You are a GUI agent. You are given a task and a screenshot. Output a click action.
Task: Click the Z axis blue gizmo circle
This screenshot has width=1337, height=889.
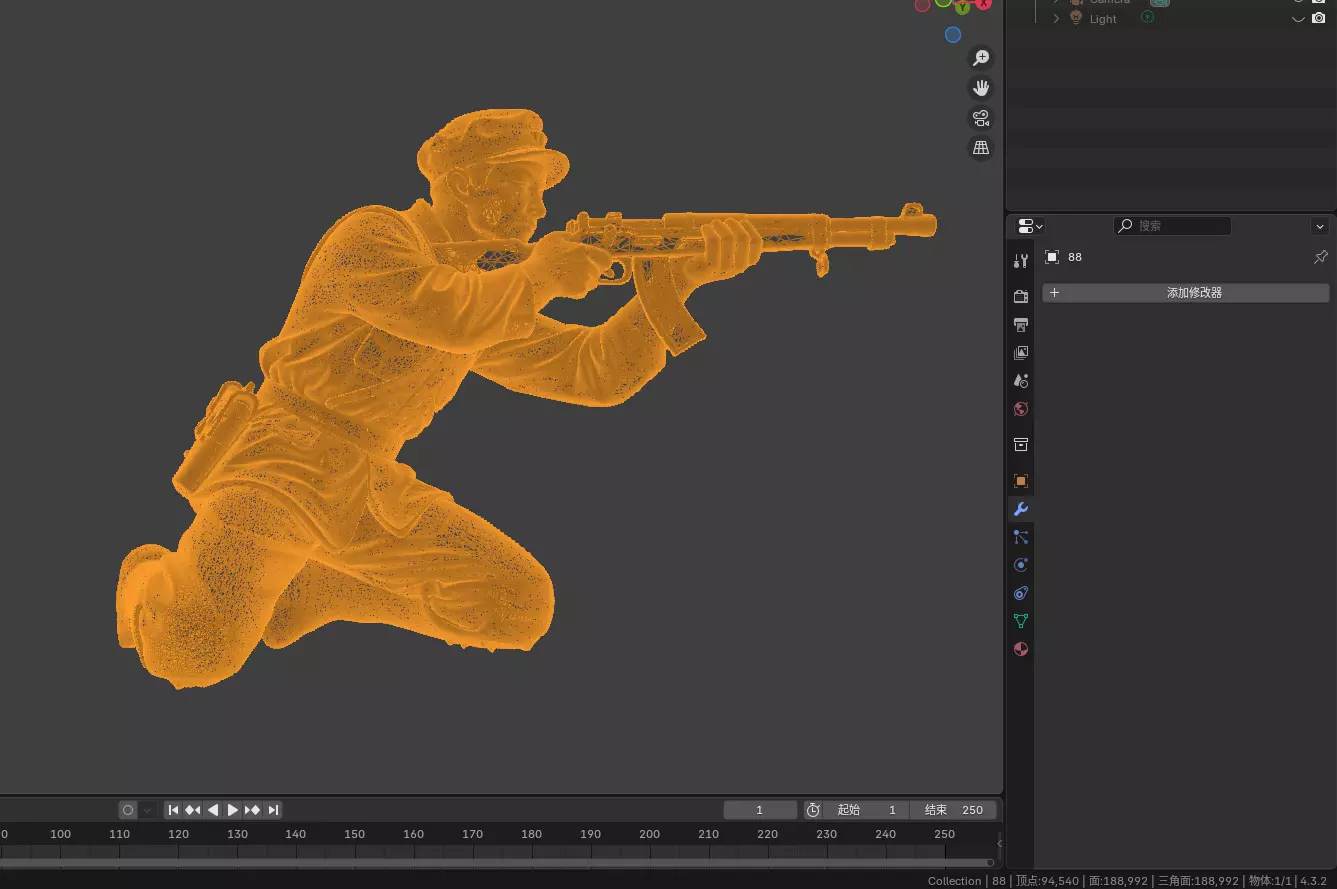click(x=953, y=35)
